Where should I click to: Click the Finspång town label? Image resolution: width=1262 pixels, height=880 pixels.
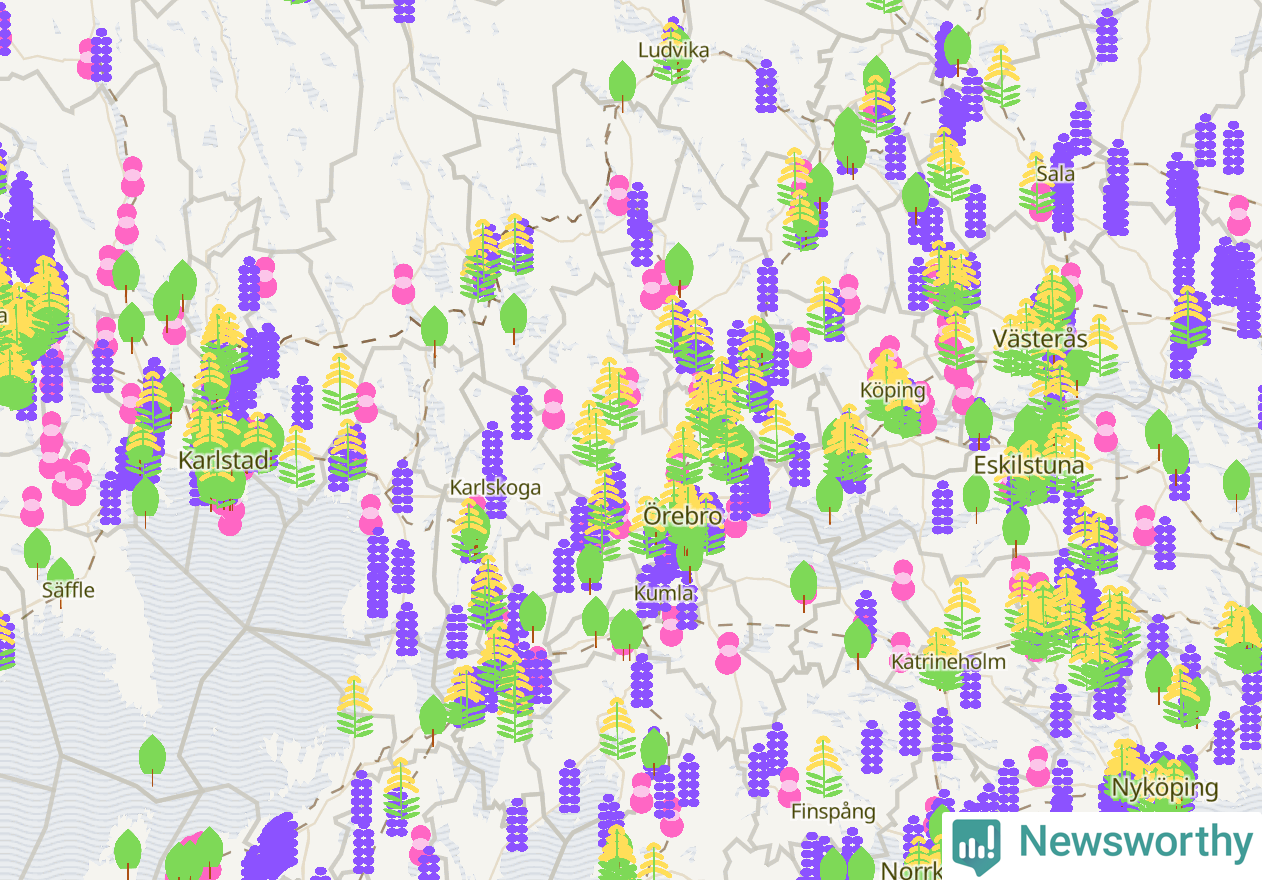(x=833, y=812)
